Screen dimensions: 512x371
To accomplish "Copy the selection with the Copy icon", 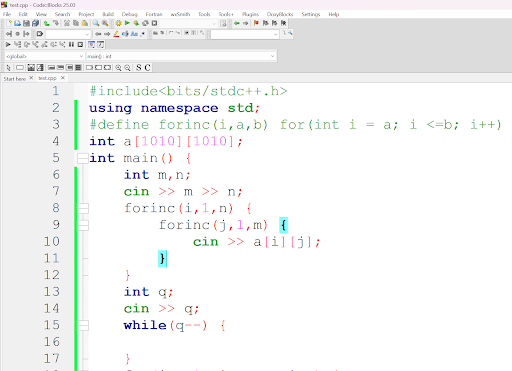I will click(76, 23).
